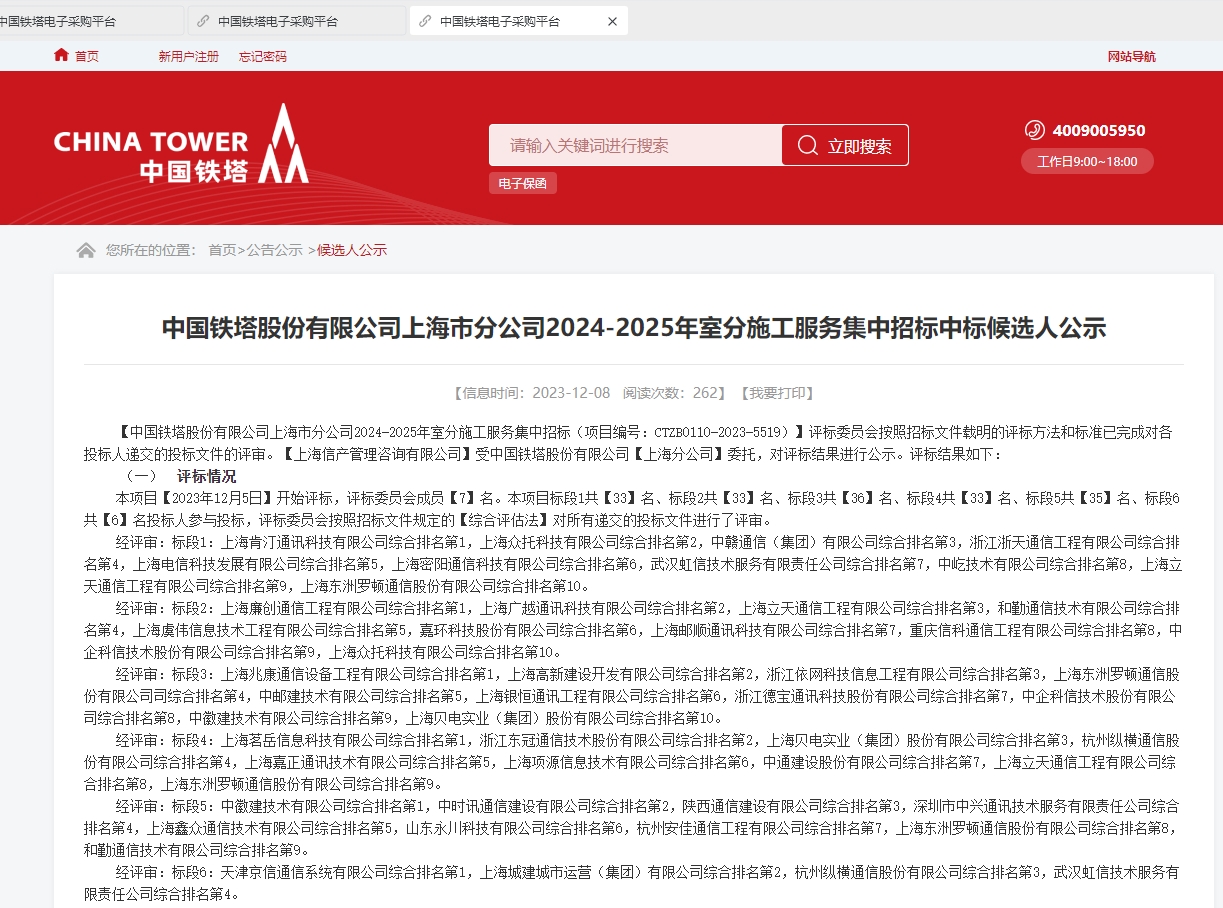Switch to the first browser tab

(x=88, y=21)
